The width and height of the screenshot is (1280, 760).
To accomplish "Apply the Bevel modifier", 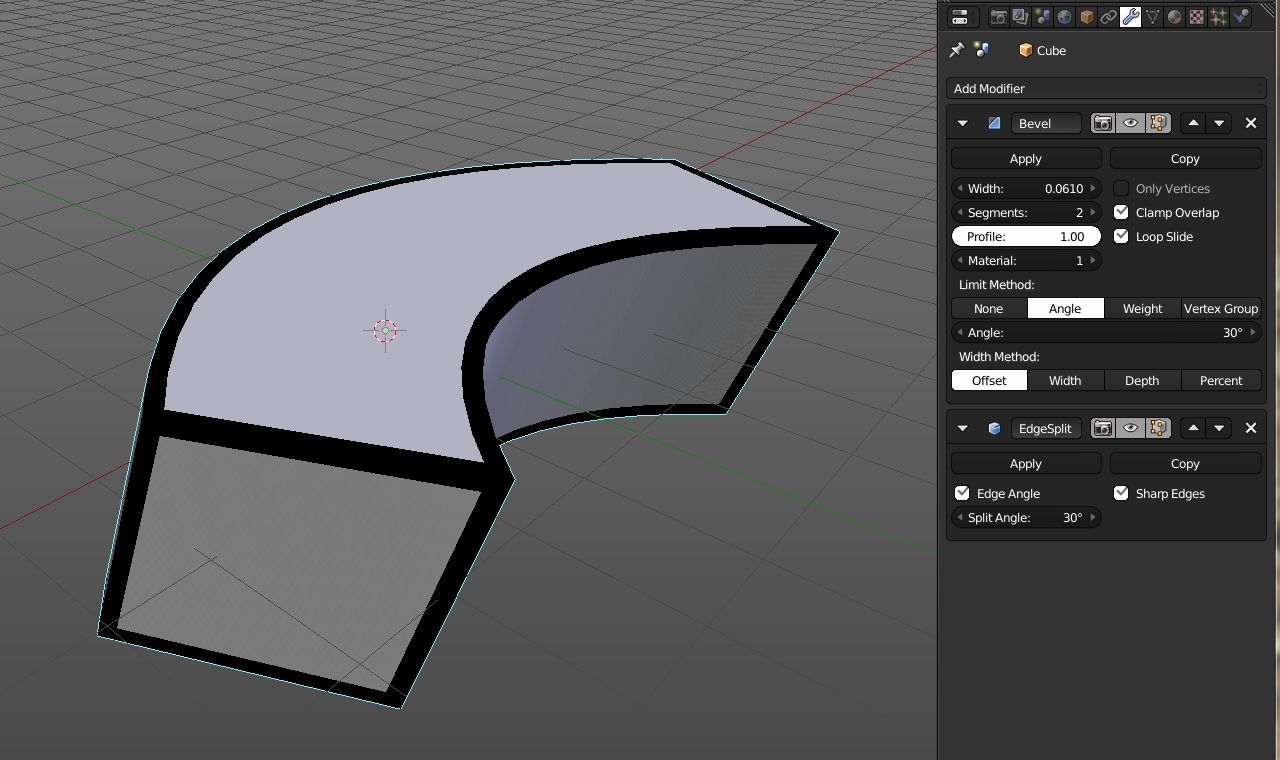I will 1026,158.
